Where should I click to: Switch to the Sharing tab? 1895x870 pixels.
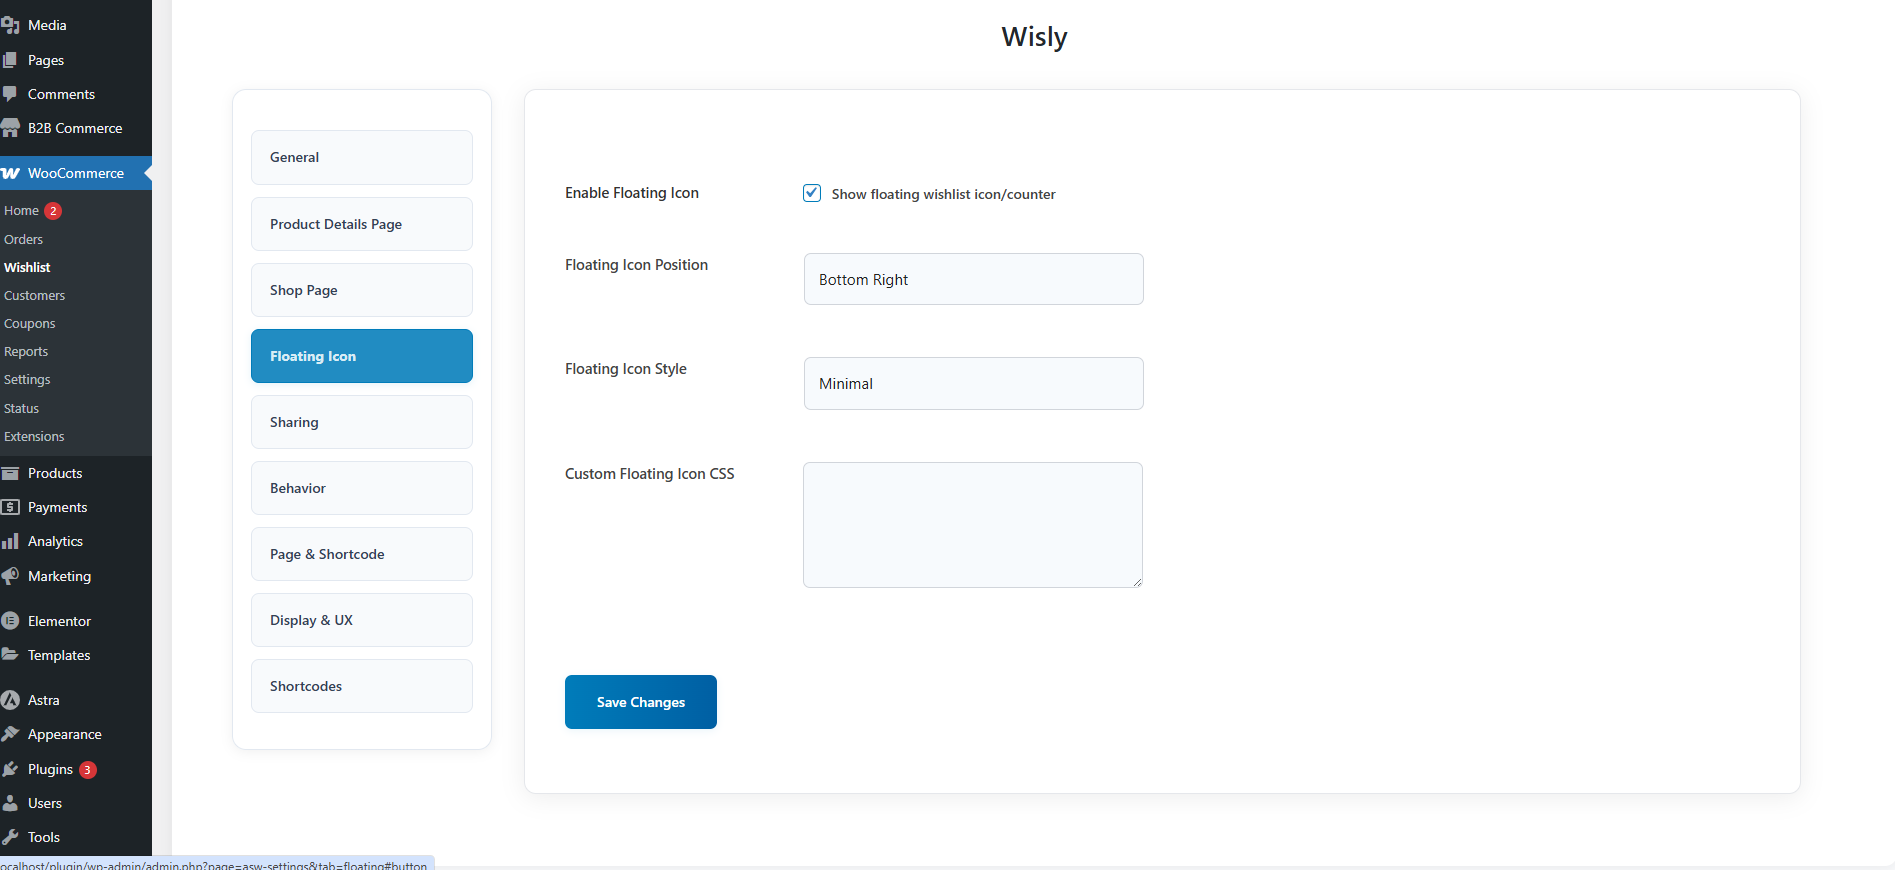point(361,422)
